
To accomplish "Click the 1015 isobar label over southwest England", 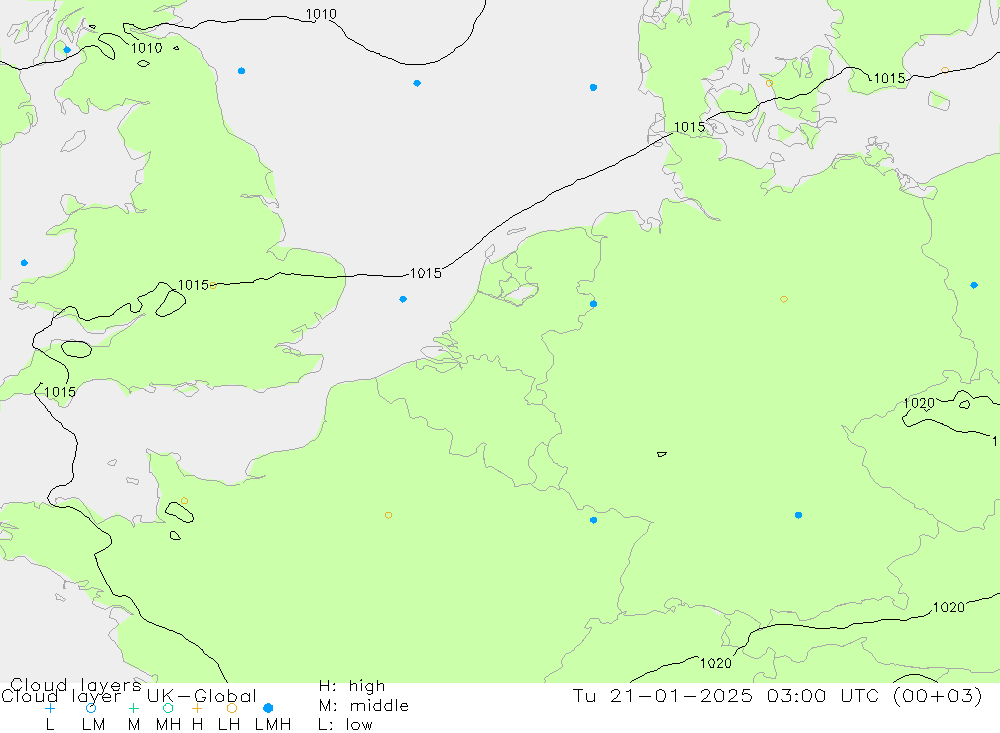I will (60, 392).
